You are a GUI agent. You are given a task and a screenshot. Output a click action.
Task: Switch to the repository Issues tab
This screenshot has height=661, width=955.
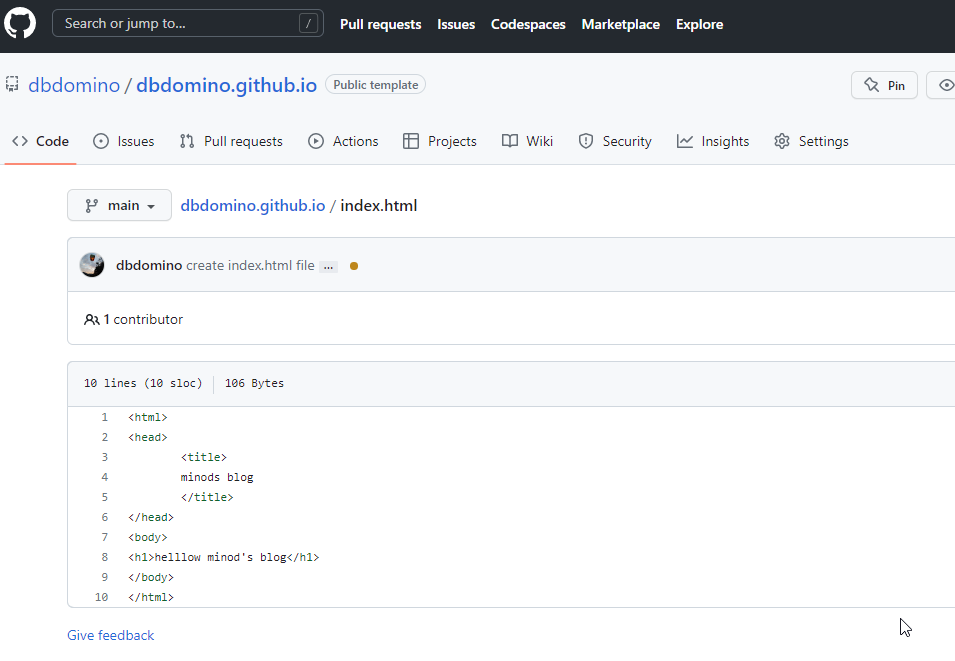[x=124, y=141]
